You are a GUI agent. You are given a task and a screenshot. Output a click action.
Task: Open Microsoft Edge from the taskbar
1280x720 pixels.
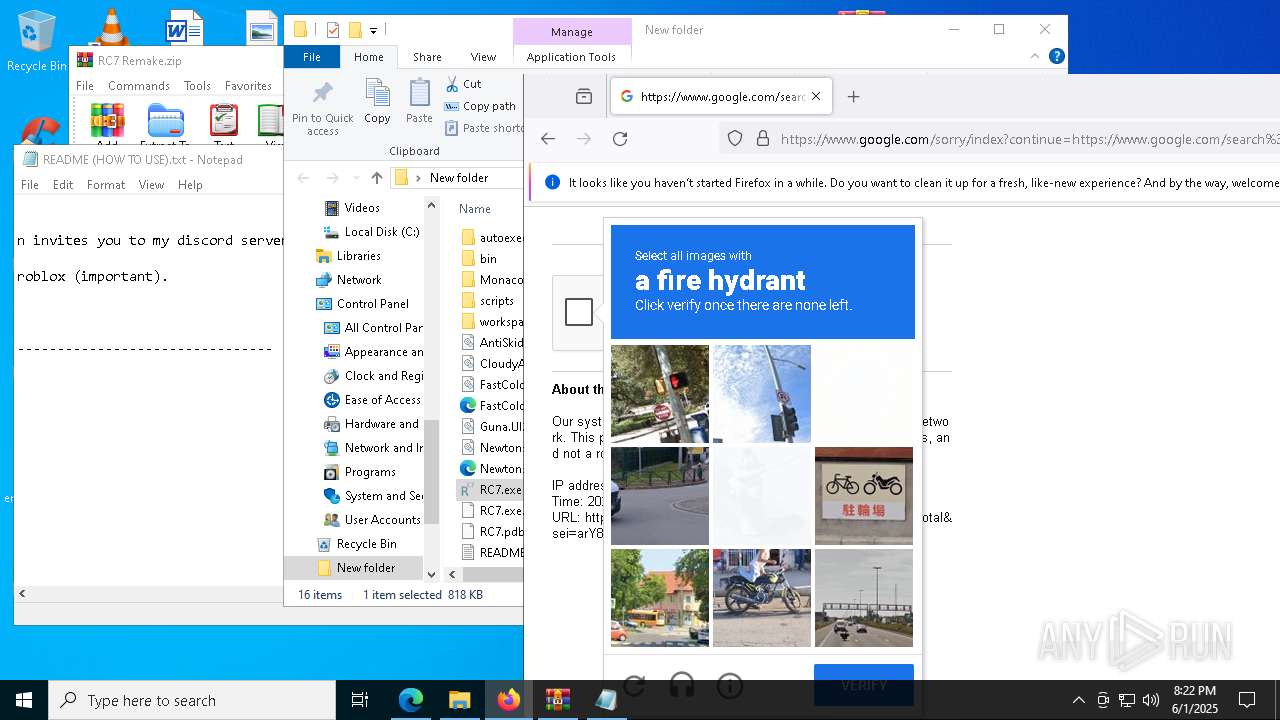coord(411,700)
